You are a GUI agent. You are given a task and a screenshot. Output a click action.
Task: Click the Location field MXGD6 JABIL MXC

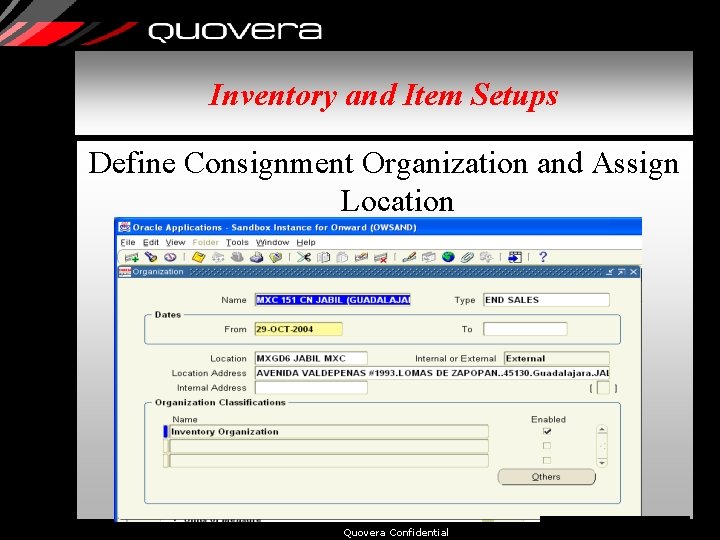[x=311, y=358]
